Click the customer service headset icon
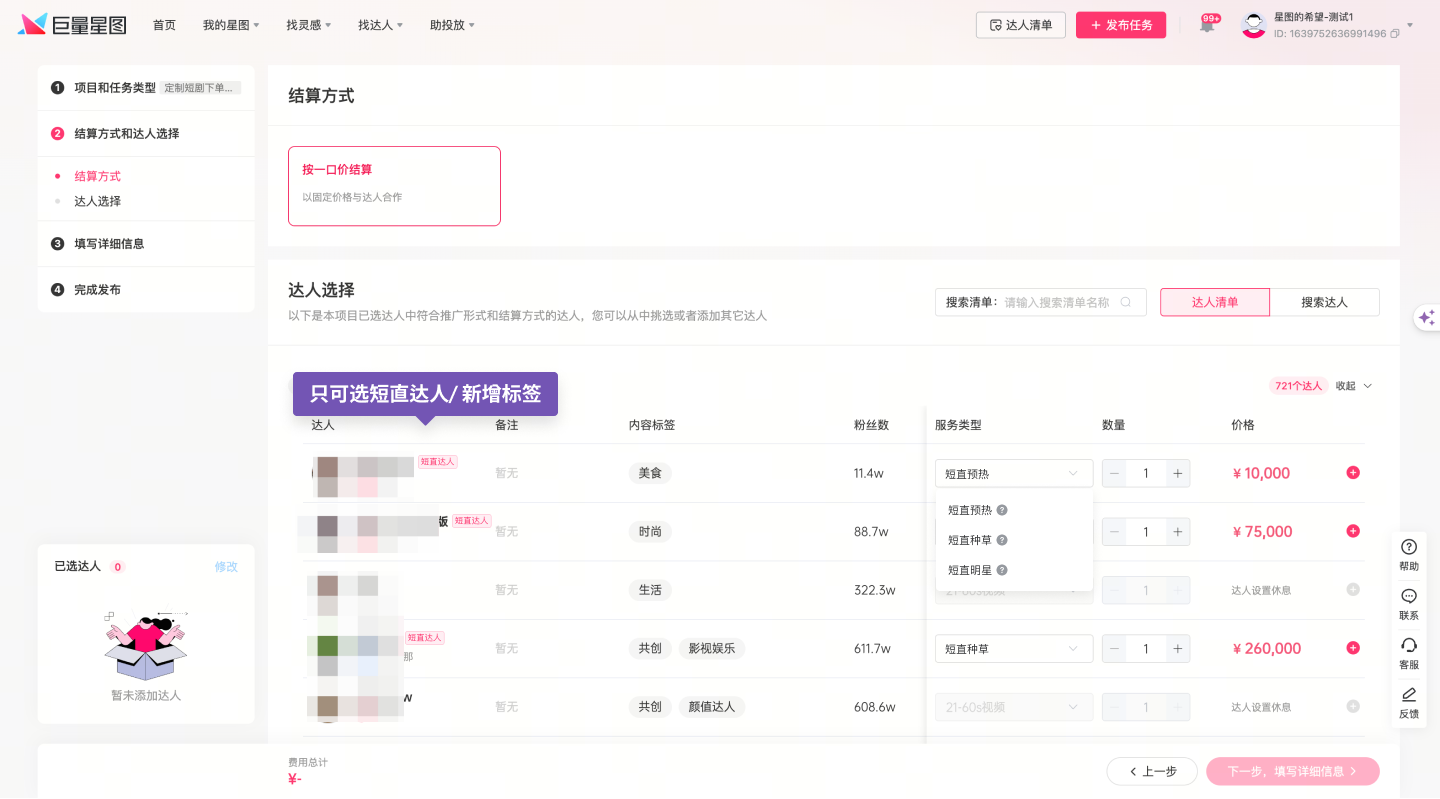1440x799 pixels. coord(1409,652)
